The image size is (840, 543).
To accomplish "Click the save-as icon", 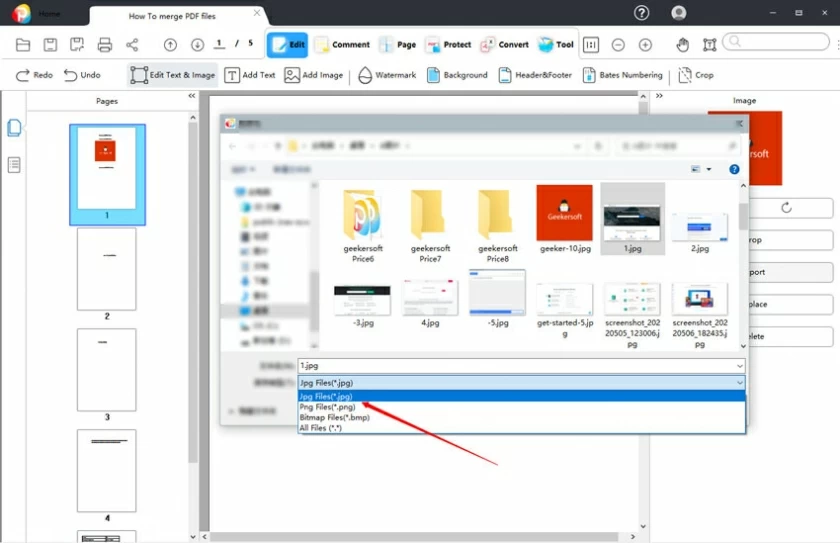I will click(x=77, y=45).
